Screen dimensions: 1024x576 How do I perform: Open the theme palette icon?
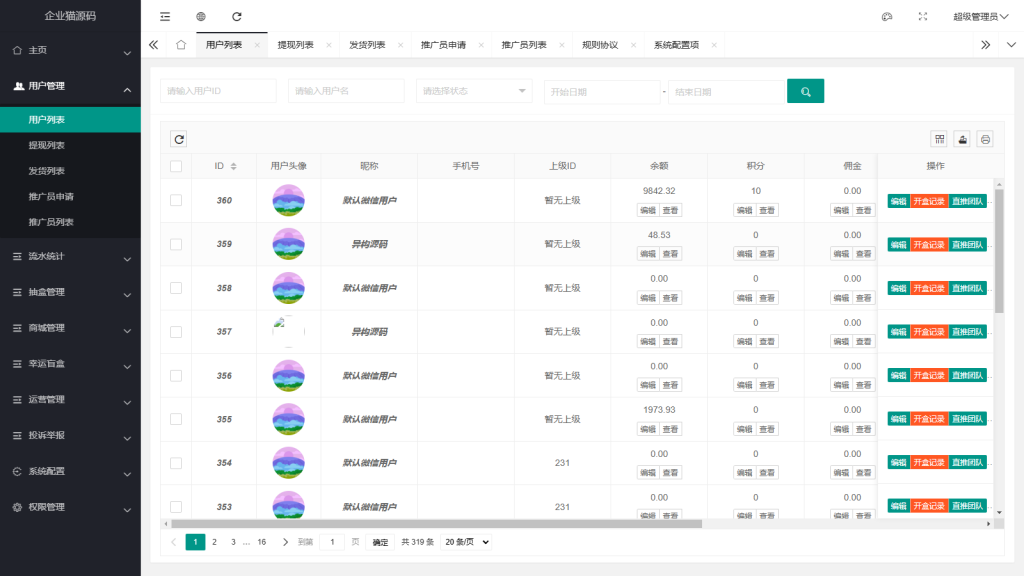(x=887, y=16)
